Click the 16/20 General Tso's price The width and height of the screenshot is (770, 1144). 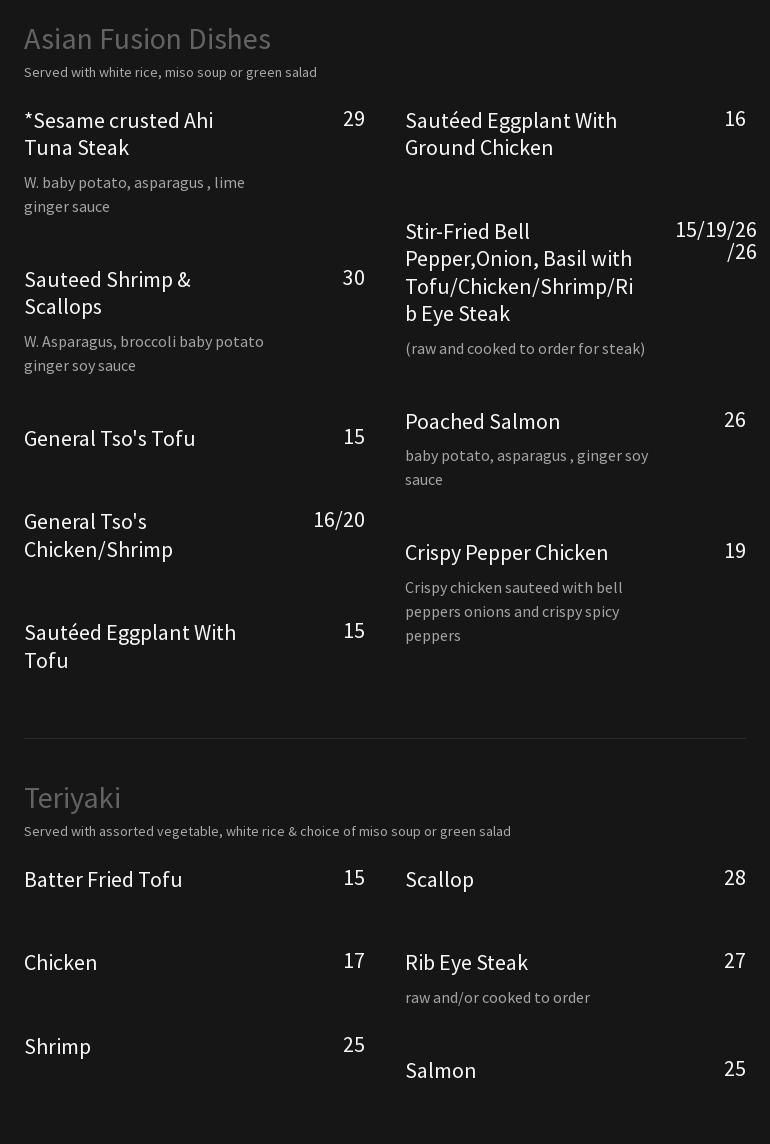pyautogui.click(x=339, y=520)
